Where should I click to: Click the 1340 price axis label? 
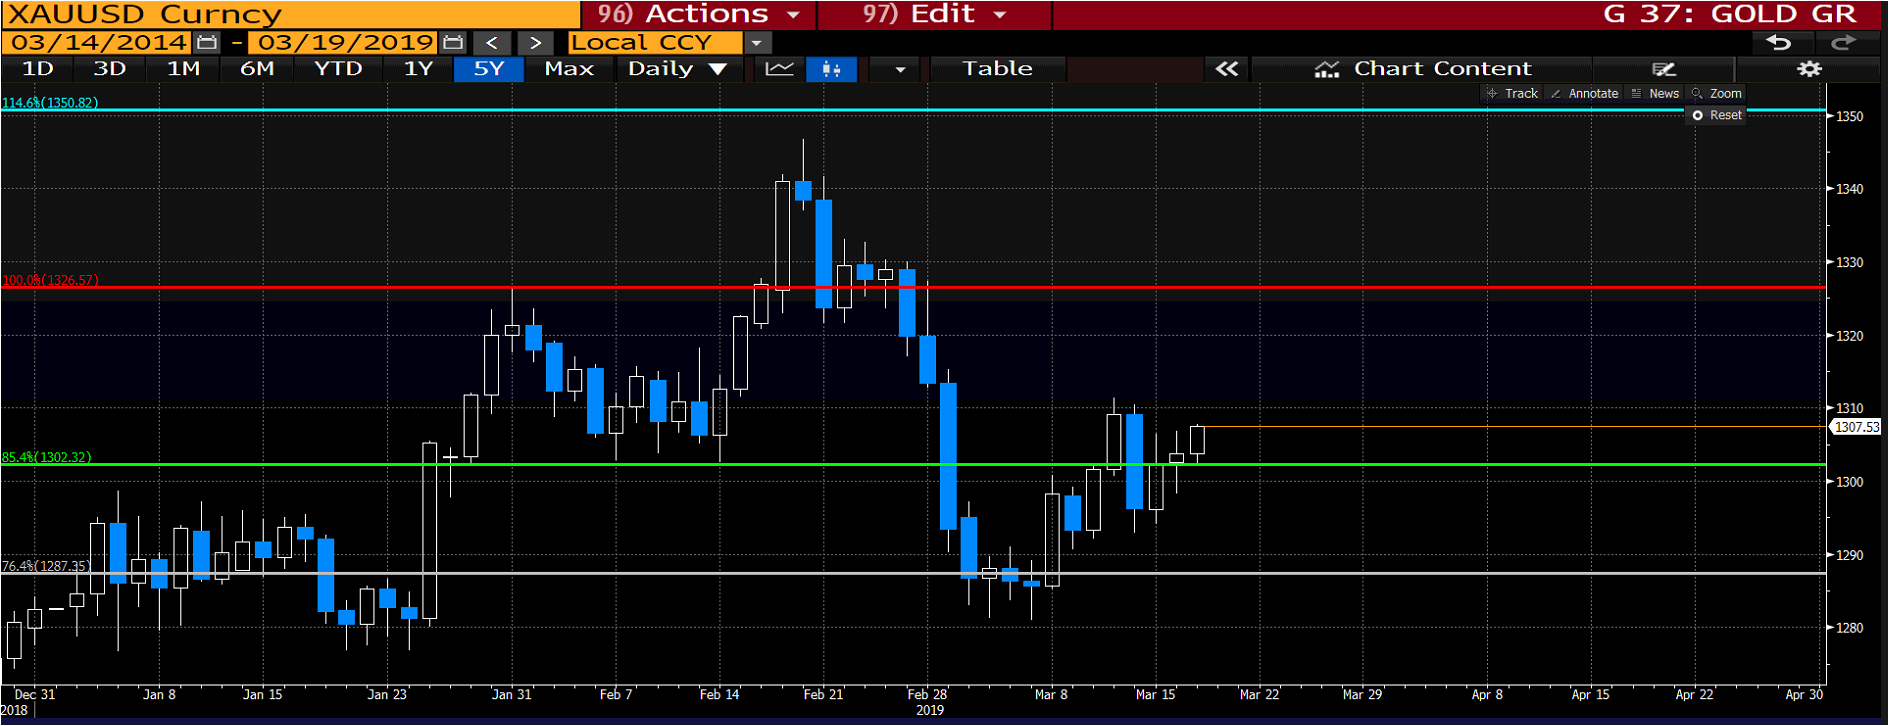coord(1849,189)
